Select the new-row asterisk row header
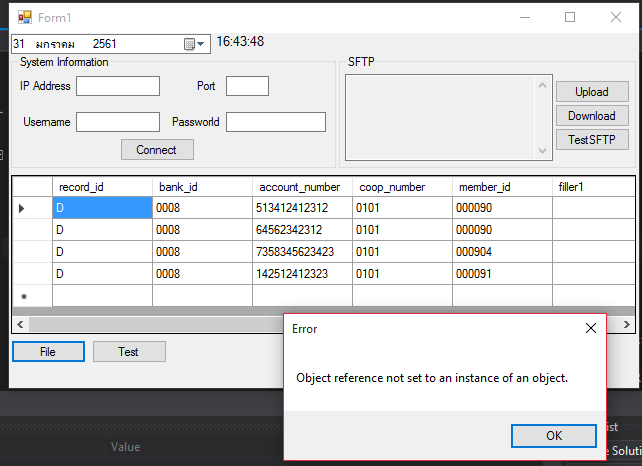 click(x=33, y=296)
